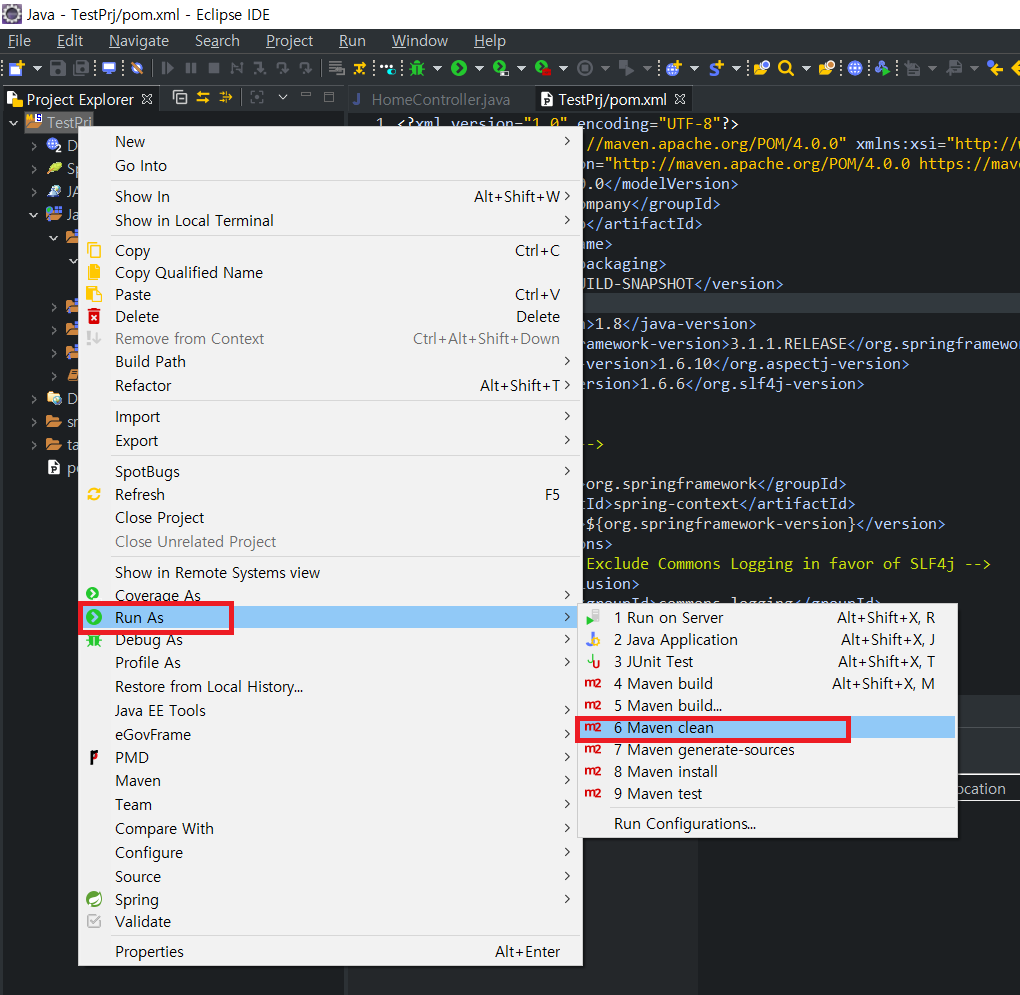Click the pom file row in tree

[62, 468]
